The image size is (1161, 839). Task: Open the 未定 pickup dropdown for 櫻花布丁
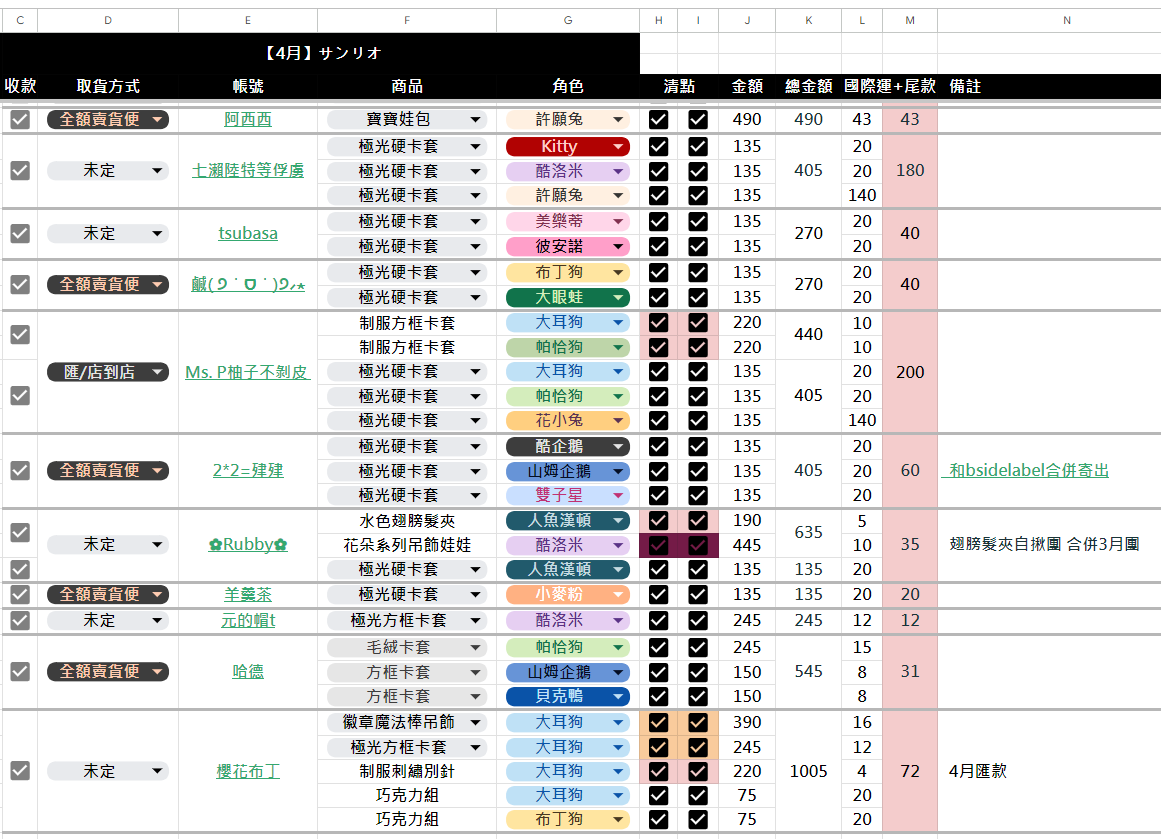click(107, 771)
